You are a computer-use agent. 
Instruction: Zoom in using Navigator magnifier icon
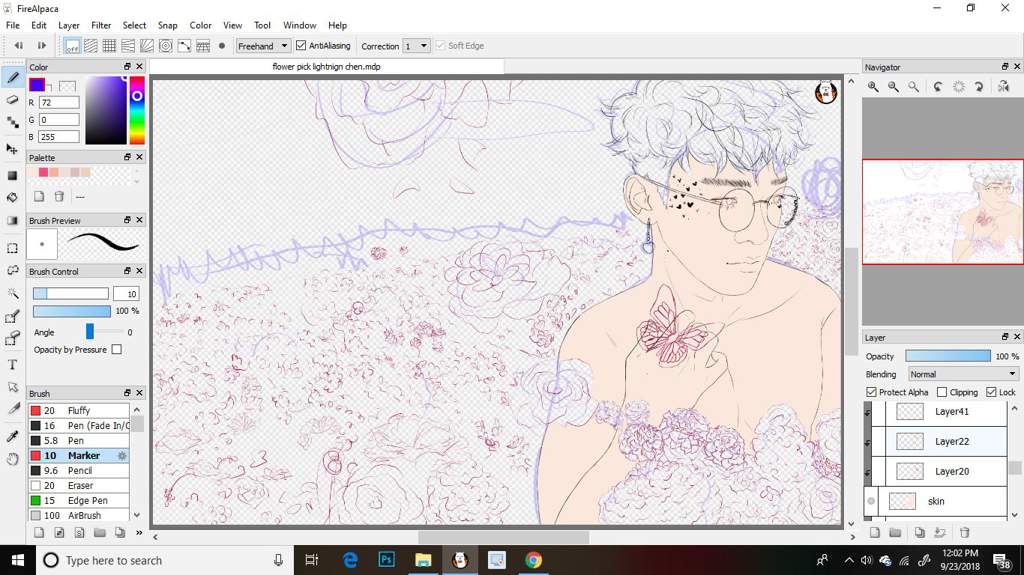(x=873, y=86)
